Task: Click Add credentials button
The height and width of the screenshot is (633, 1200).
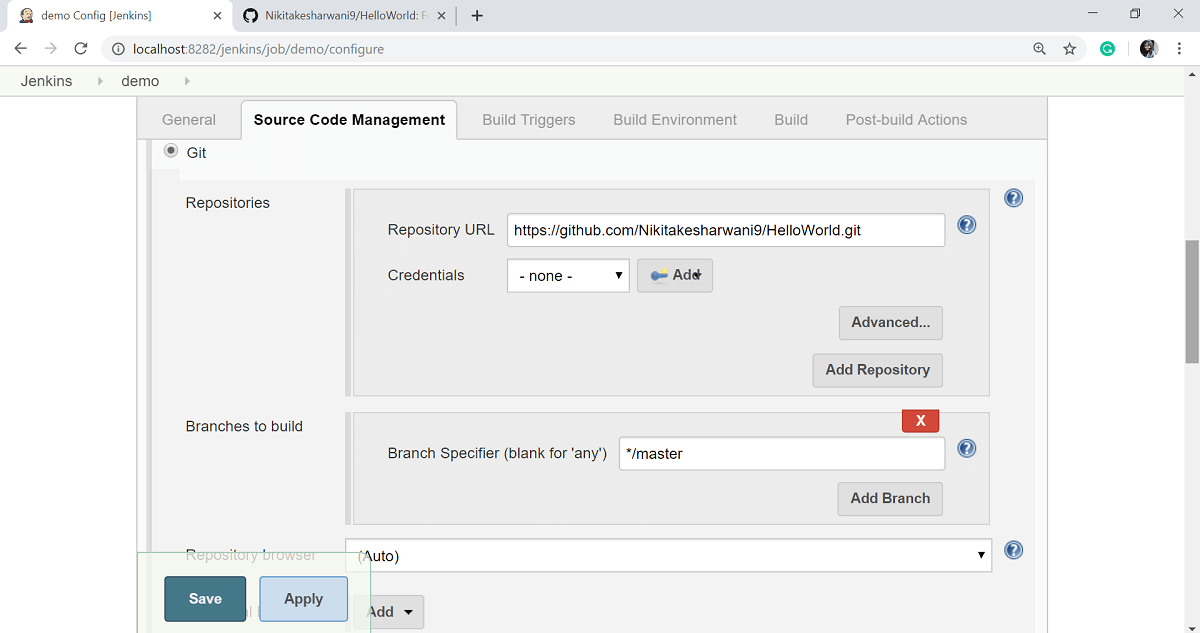Action: [x=675, y=275]
